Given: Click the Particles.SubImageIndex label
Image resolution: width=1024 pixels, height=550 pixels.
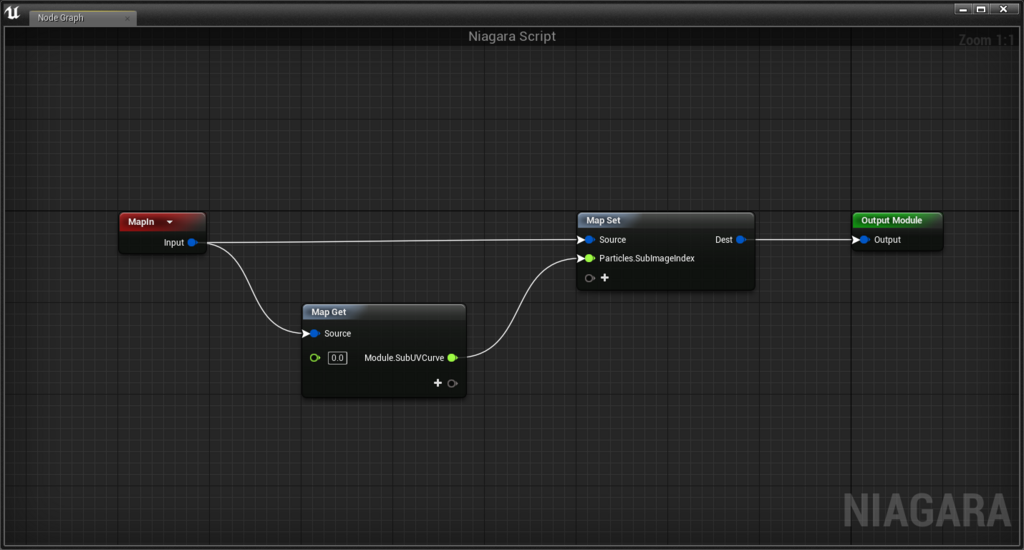Looking at the screenshot, I should tap(647, 259).
